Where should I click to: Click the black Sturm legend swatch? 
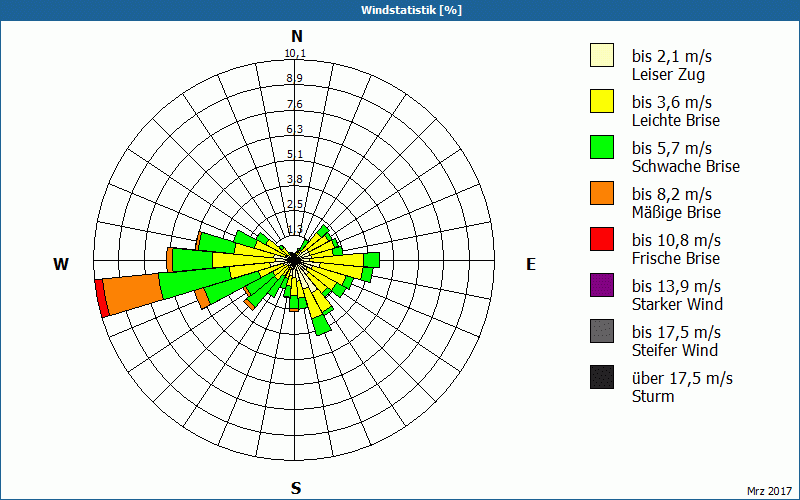[x=602, y=377]
